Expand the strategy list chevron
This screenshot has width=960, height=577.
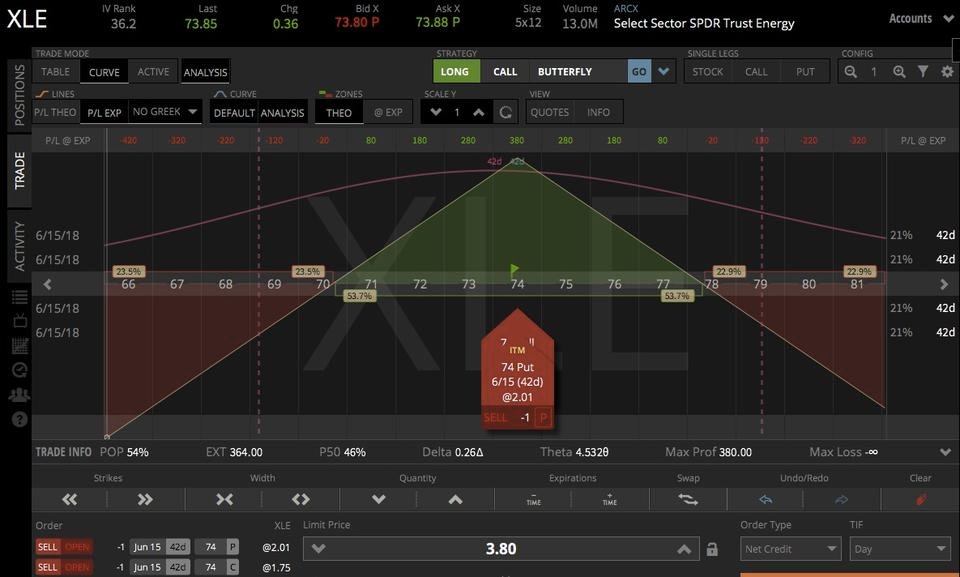click(x=664, y=71)
